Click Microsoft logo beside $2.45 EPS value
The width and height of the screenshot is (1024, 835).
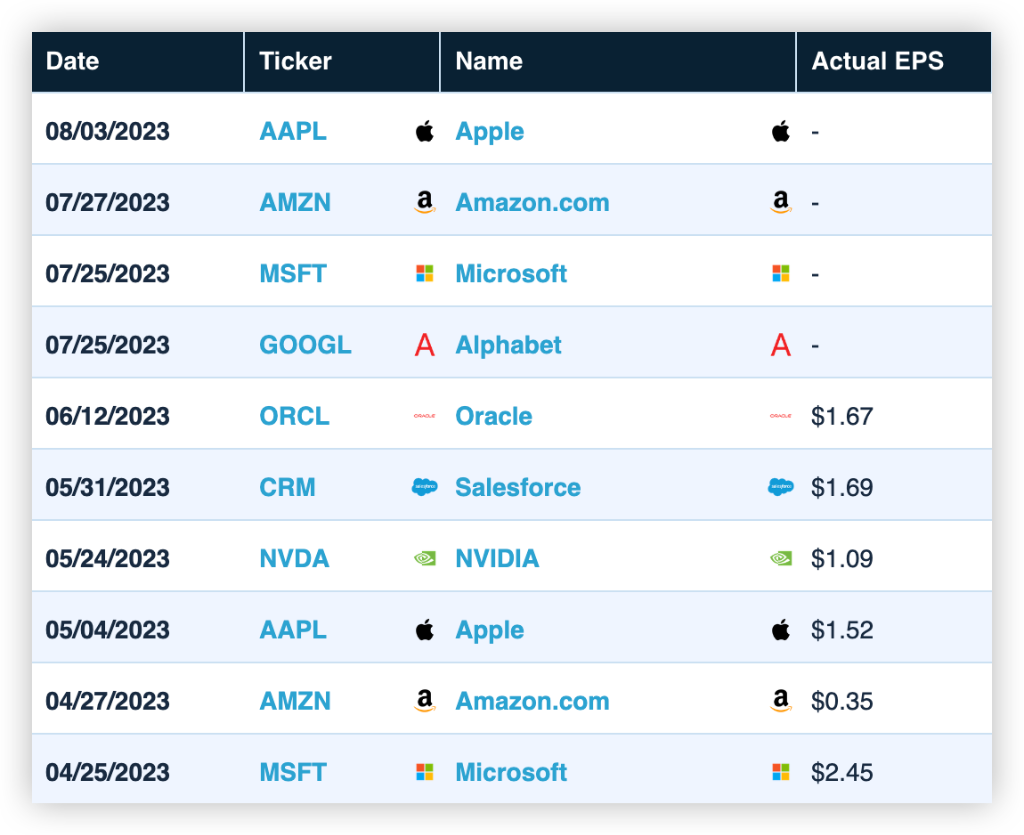(x=781, y=772)
